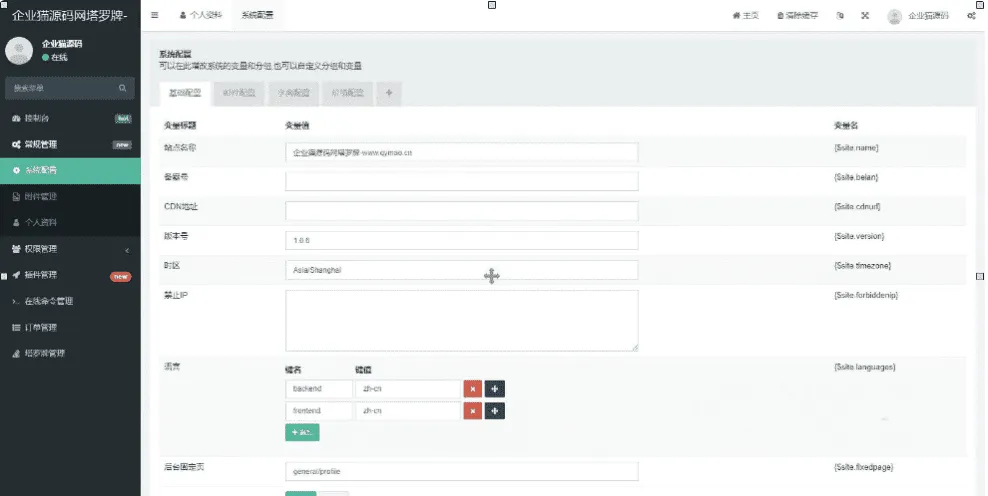
Task: Click the {$site.name} variable name text
Action: [x=856, y=148]
